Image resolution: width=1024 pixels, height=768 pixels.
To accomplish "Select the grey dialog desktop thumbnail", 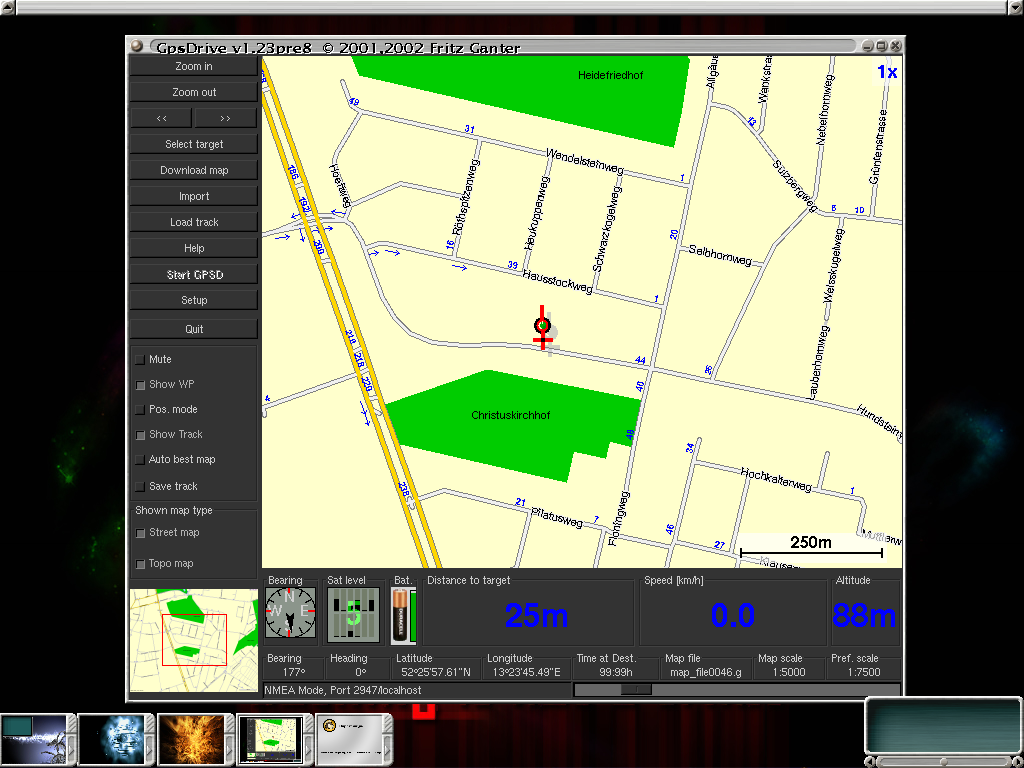I will pos(351,739).
